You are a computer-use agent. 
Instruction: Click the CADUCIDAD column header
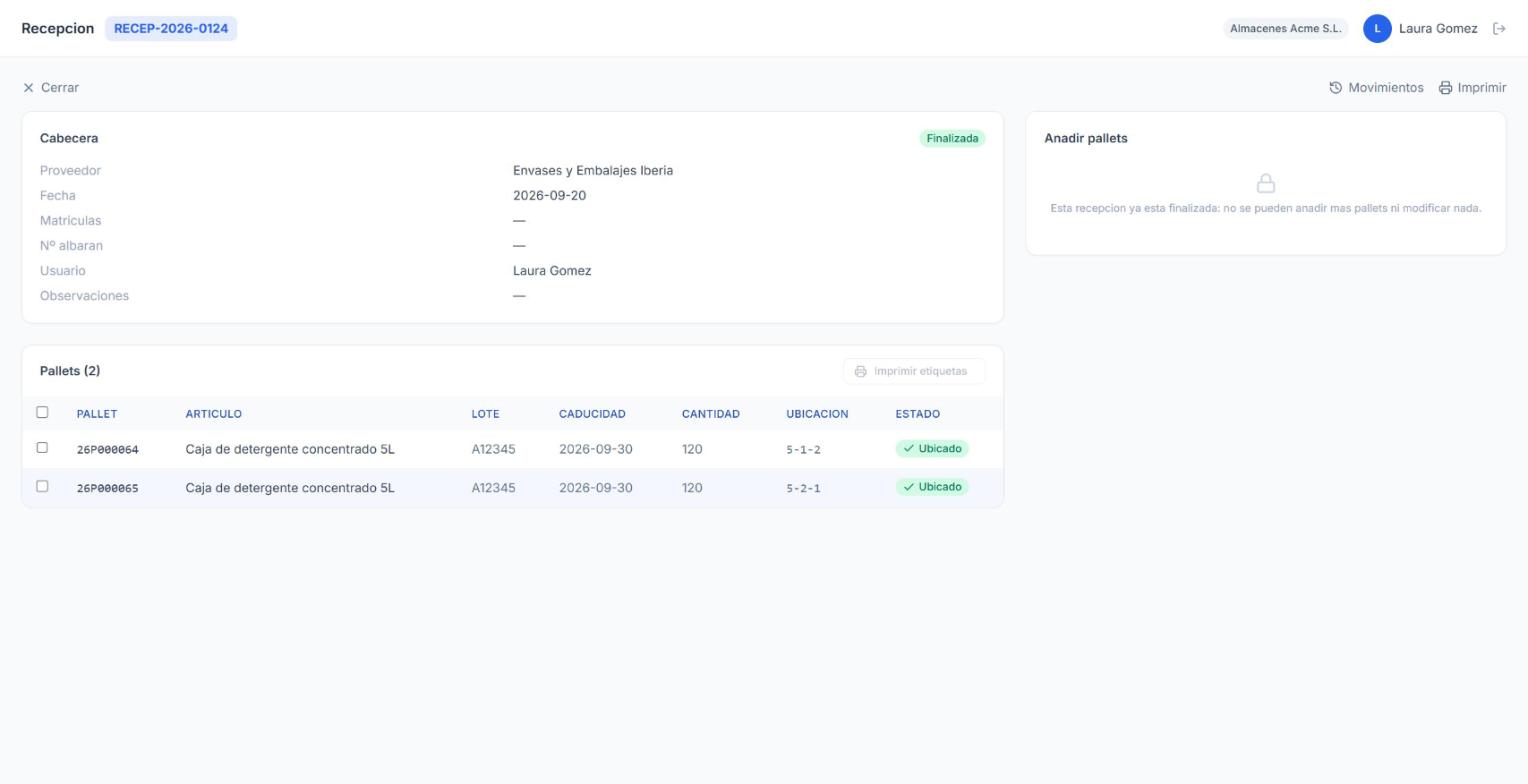click(592, 414)
